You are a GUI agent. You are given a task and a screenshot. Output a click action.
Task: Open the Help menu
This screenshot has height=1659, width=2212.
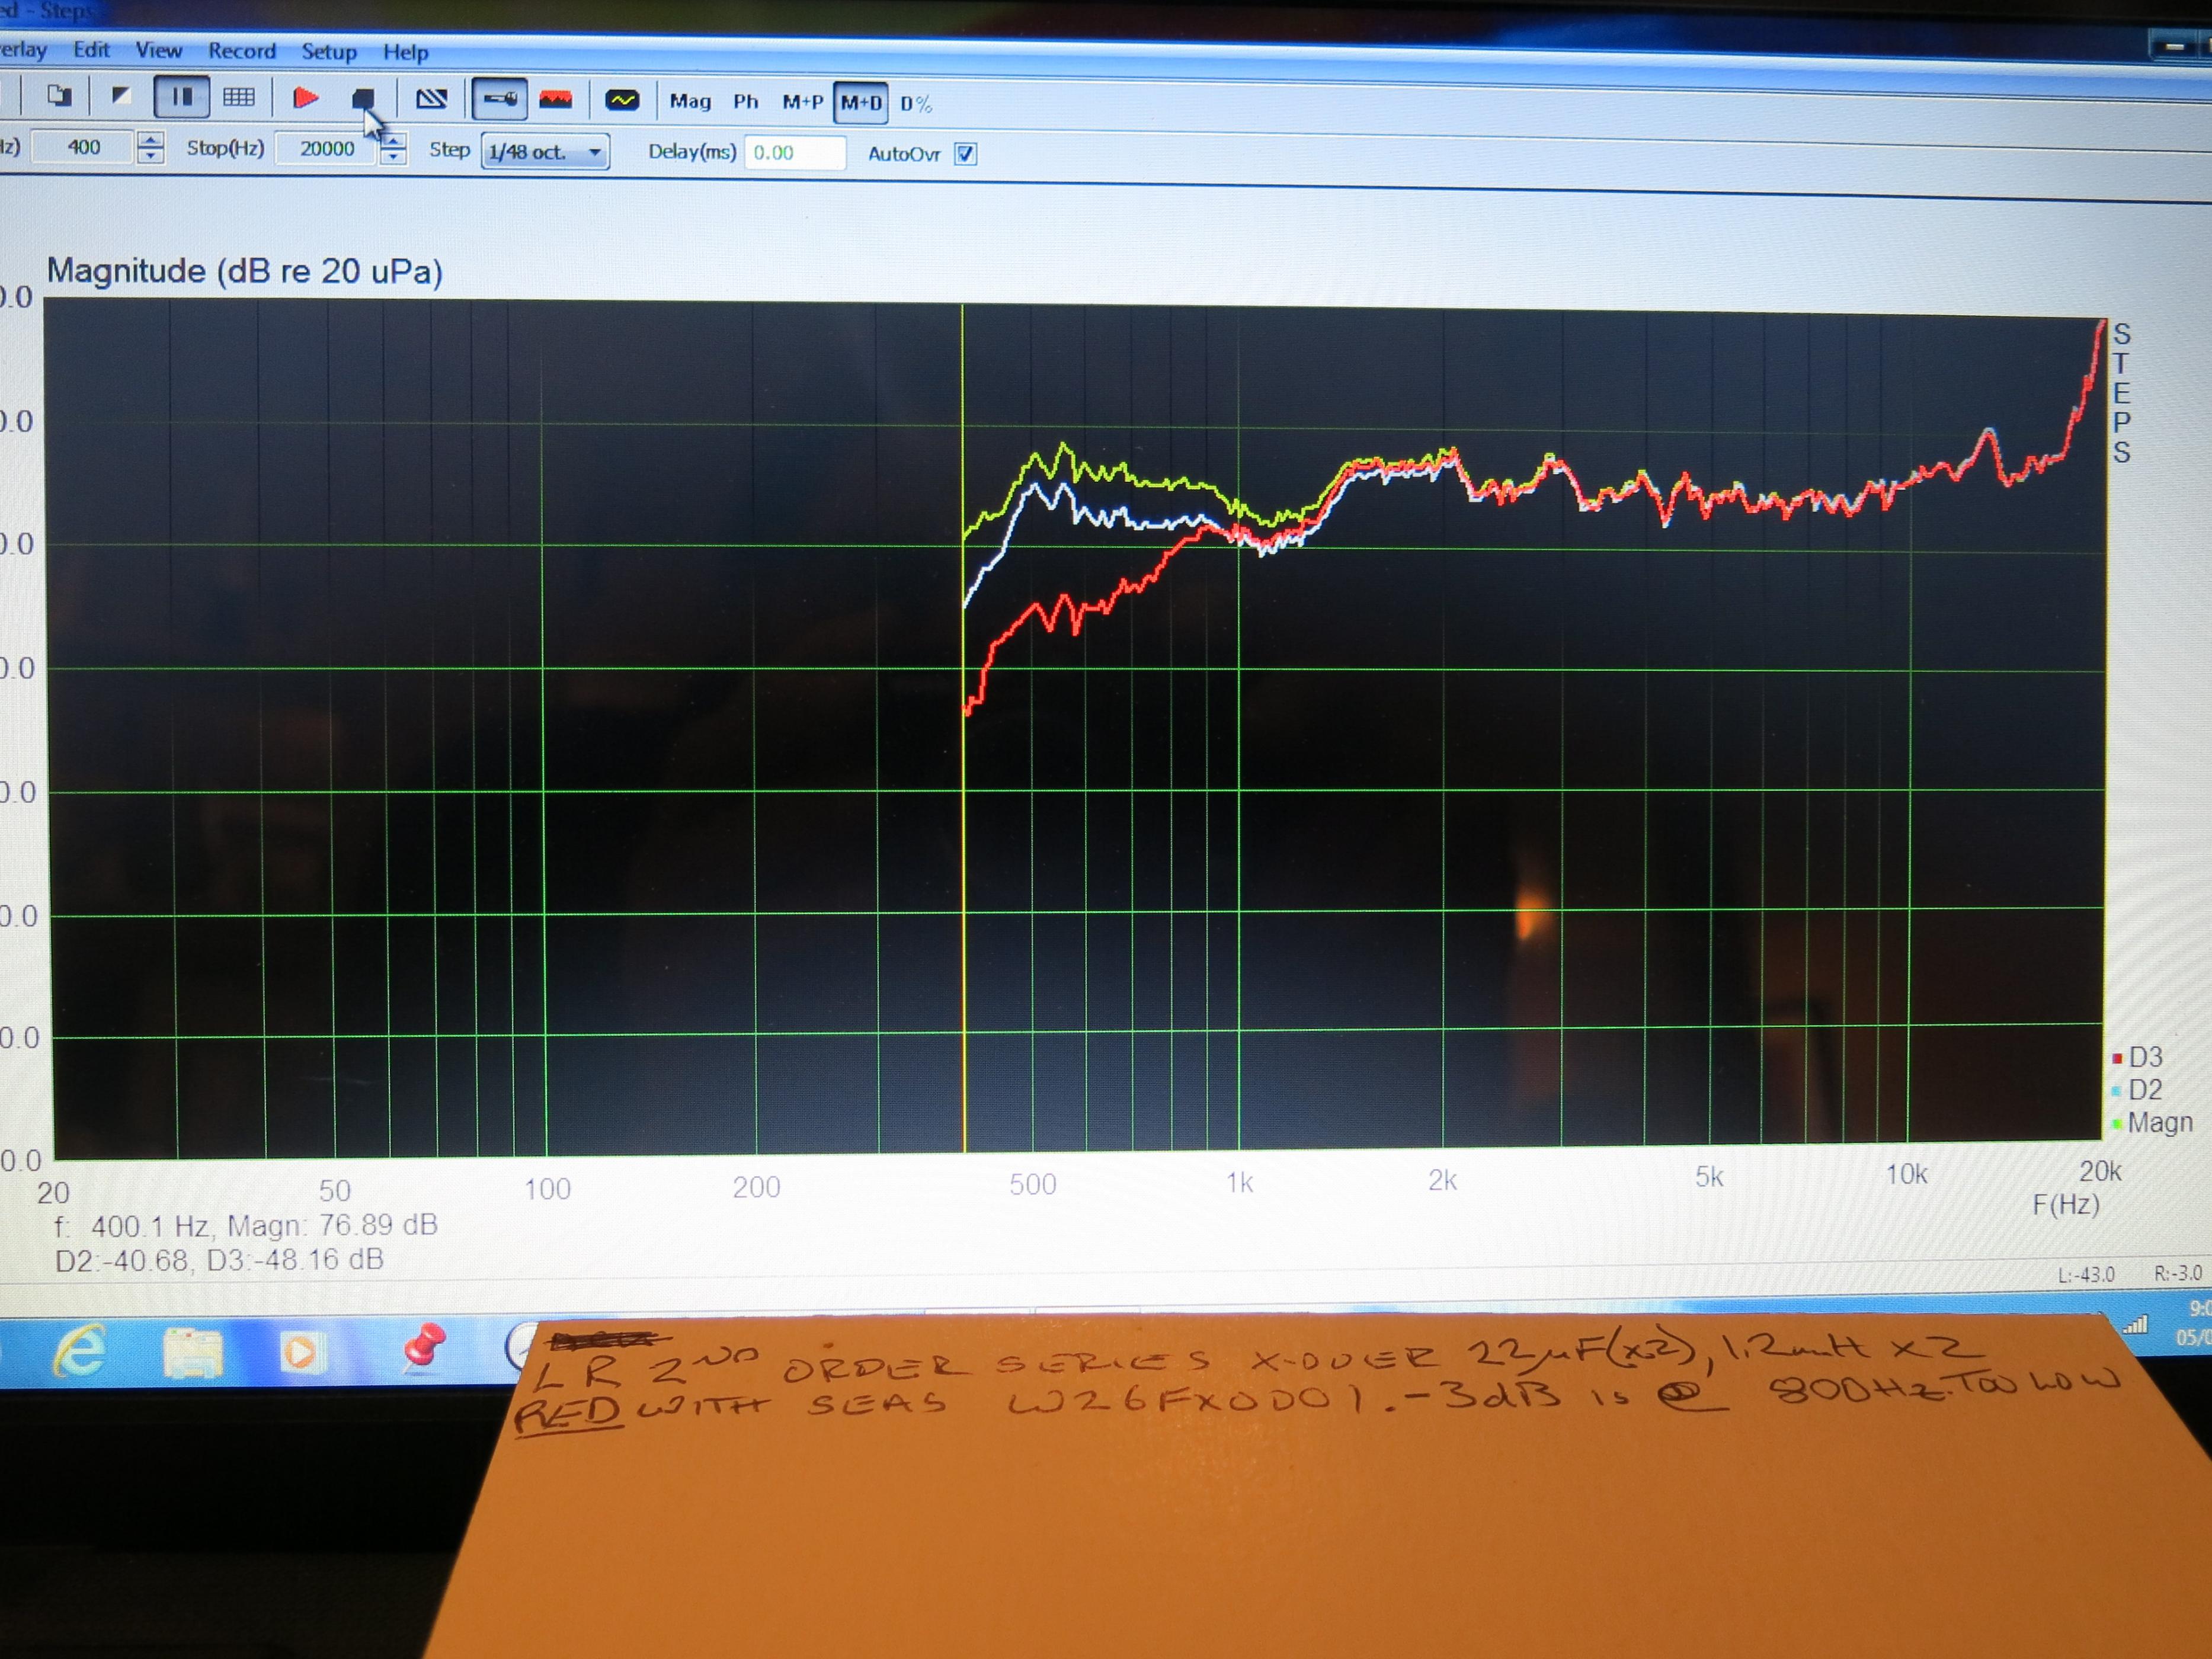coord(406,52)
